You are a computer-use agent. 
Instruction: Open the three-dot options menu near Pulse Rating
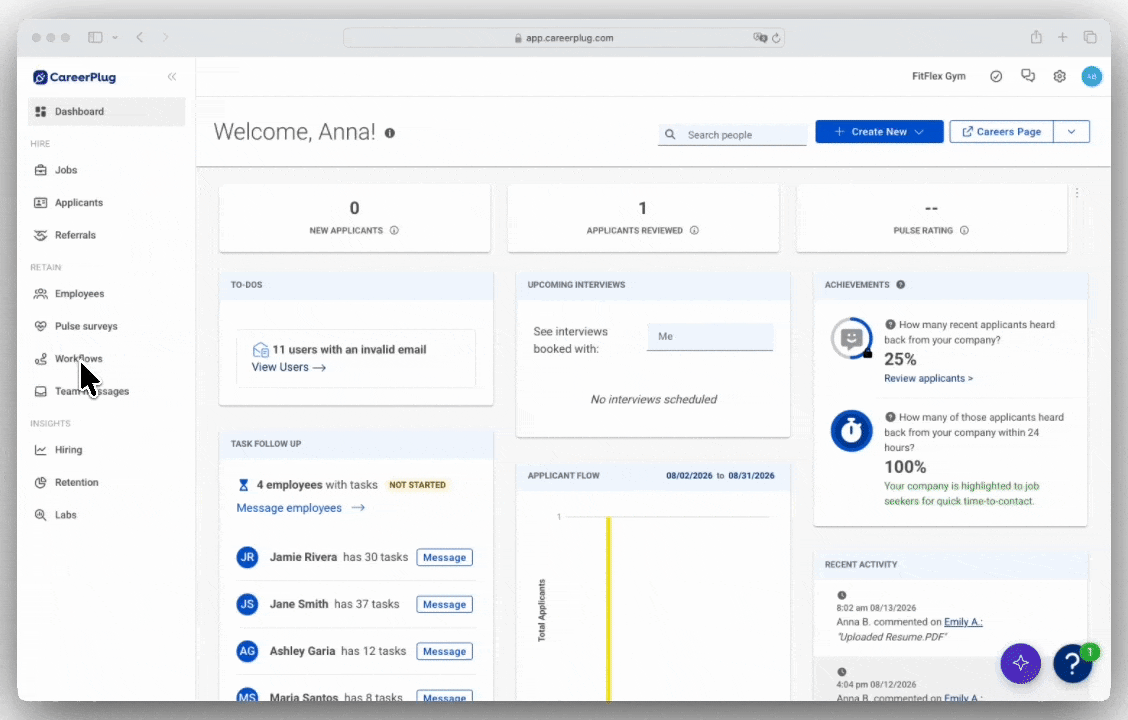1077,193
